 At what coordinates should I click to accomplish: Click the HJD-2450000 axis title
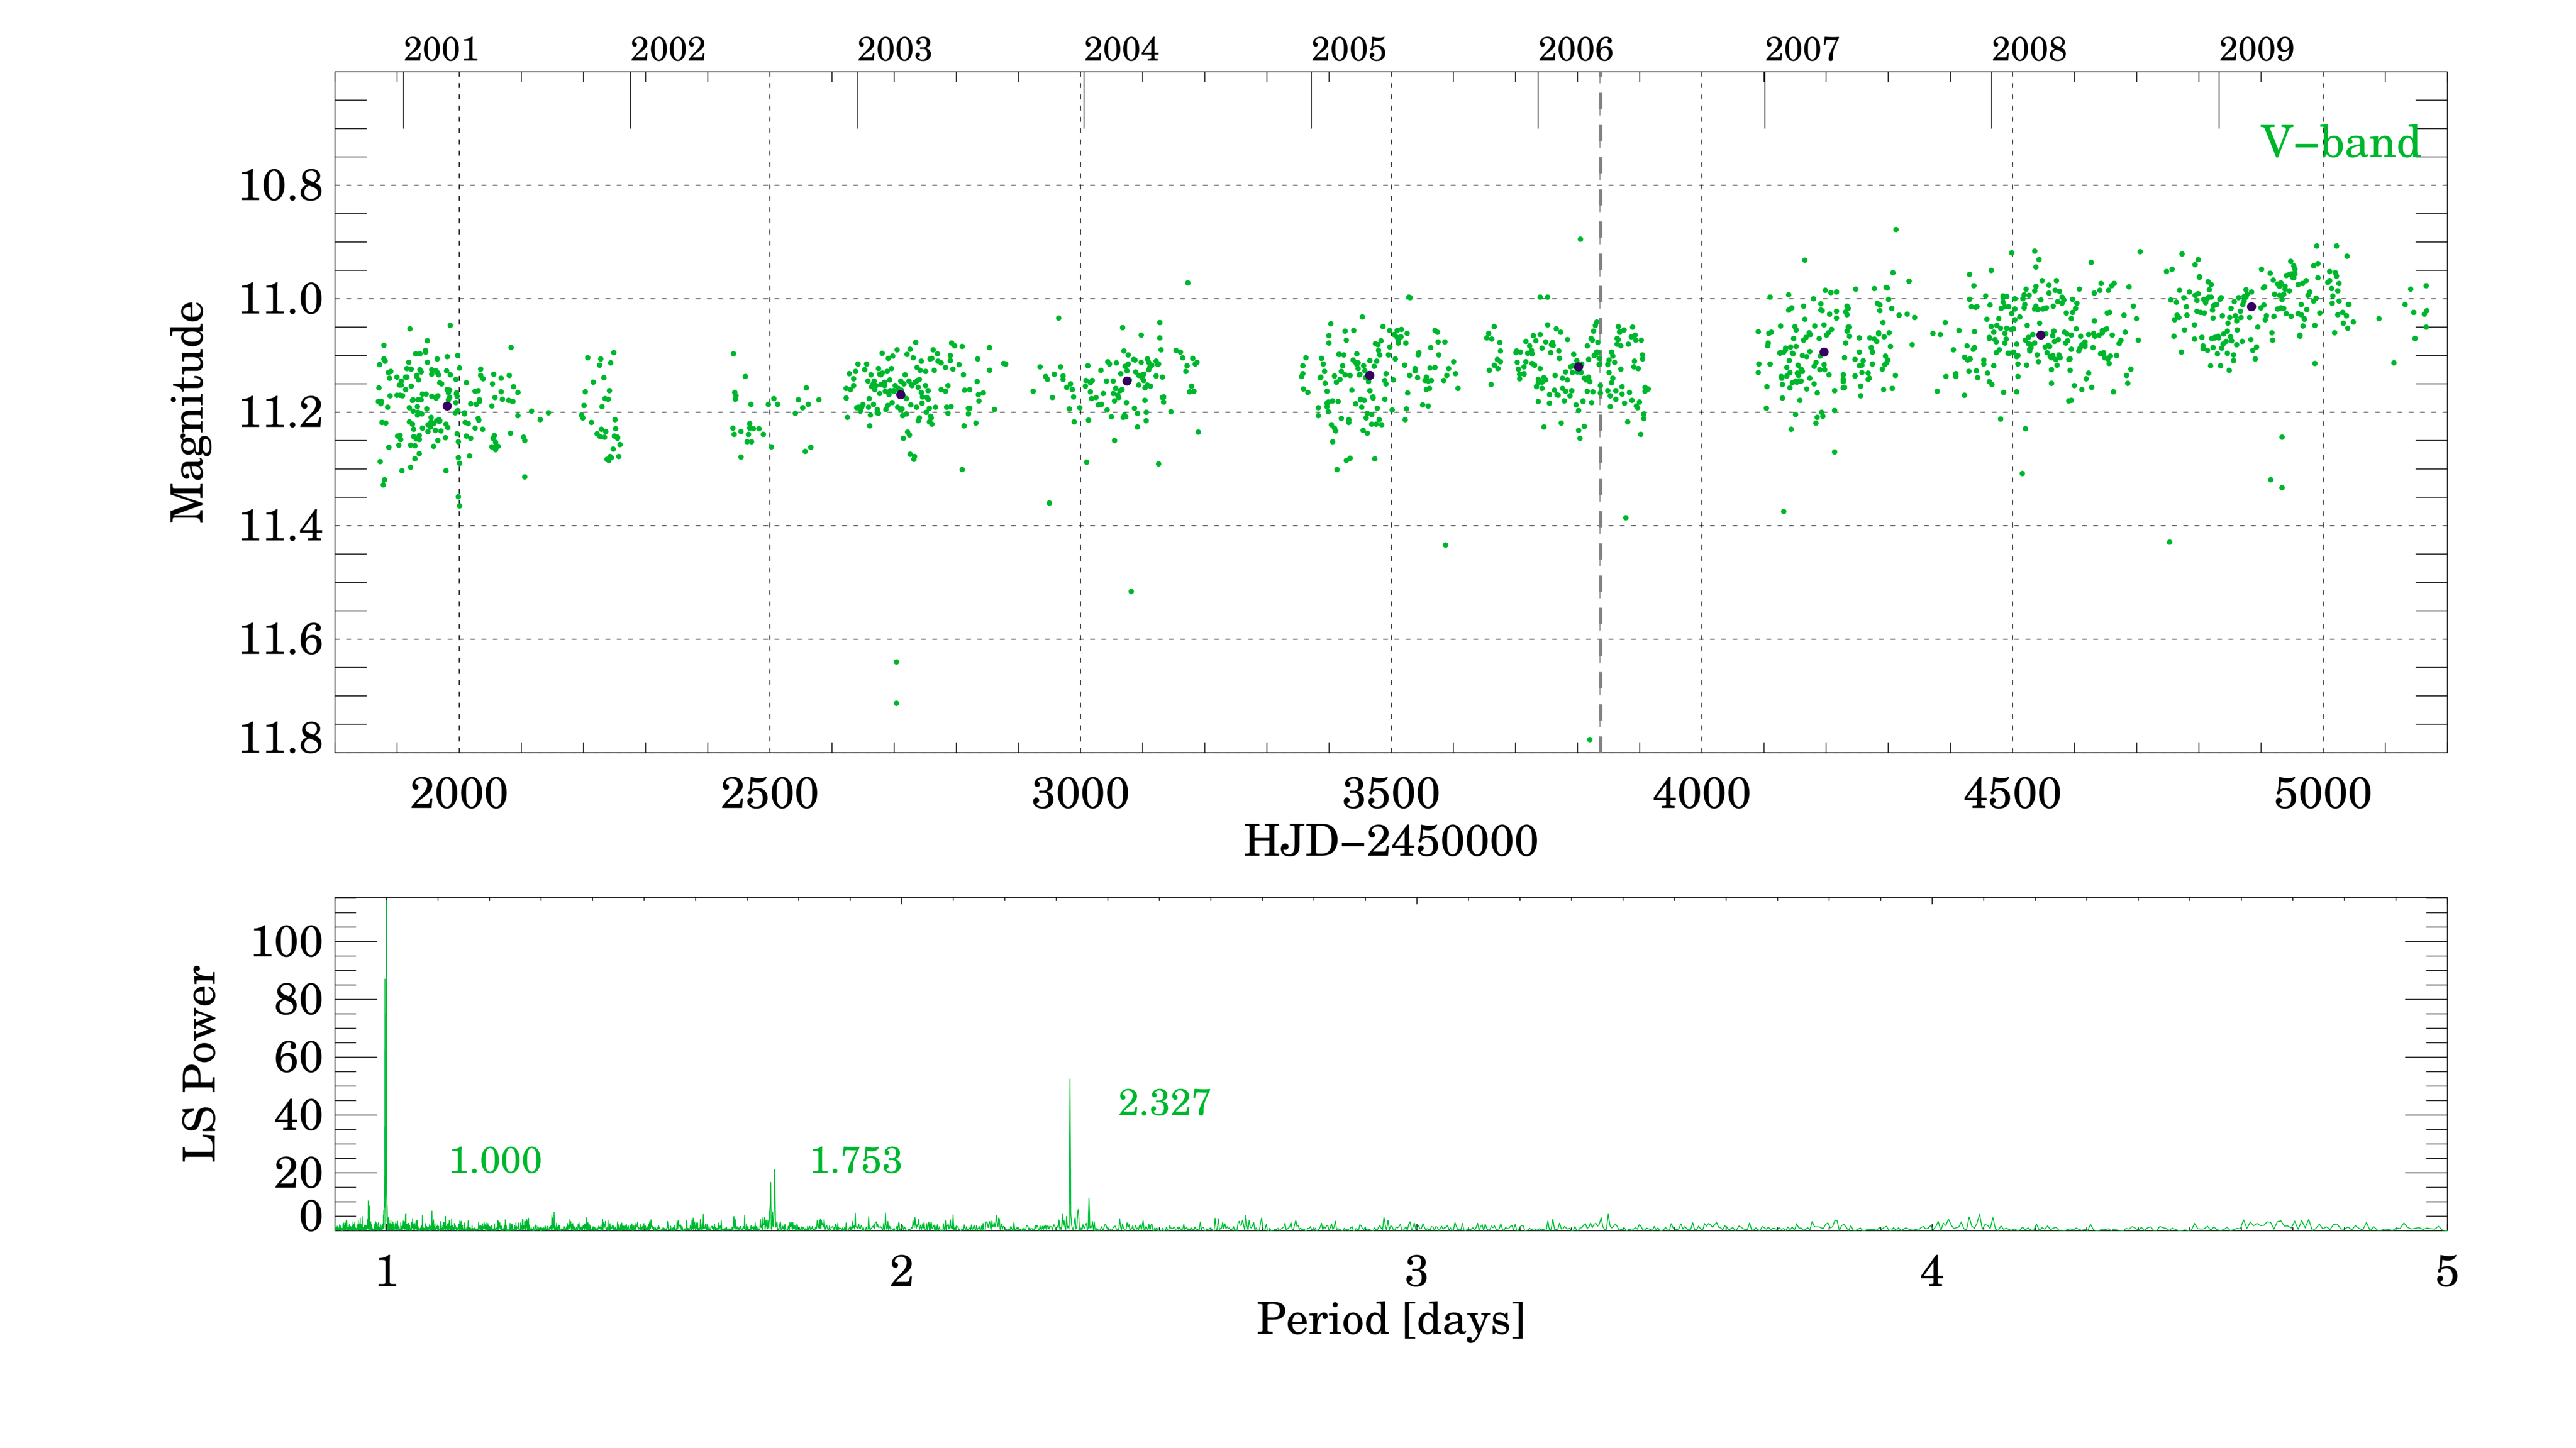[1390, 841]
